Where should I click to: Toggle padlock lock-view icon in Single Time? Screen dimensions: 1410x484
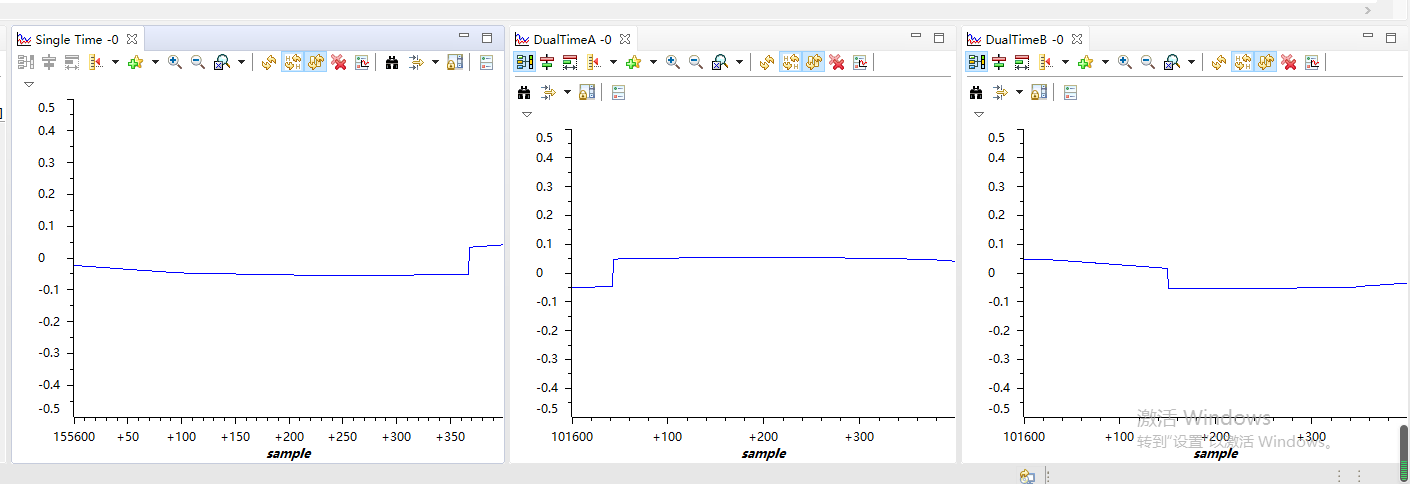(x=455, y=62)
